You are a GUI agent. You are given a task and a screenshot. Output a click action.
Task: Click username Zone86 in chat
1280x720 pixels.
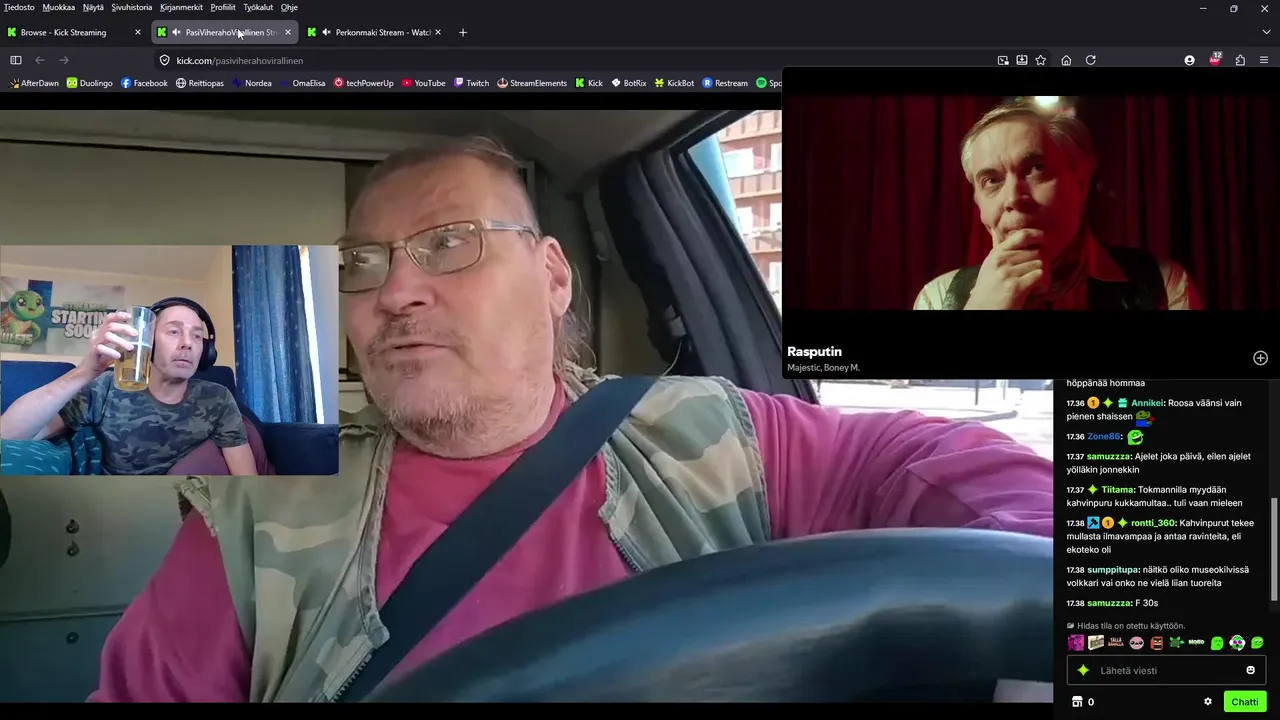tap(1104, 437)
